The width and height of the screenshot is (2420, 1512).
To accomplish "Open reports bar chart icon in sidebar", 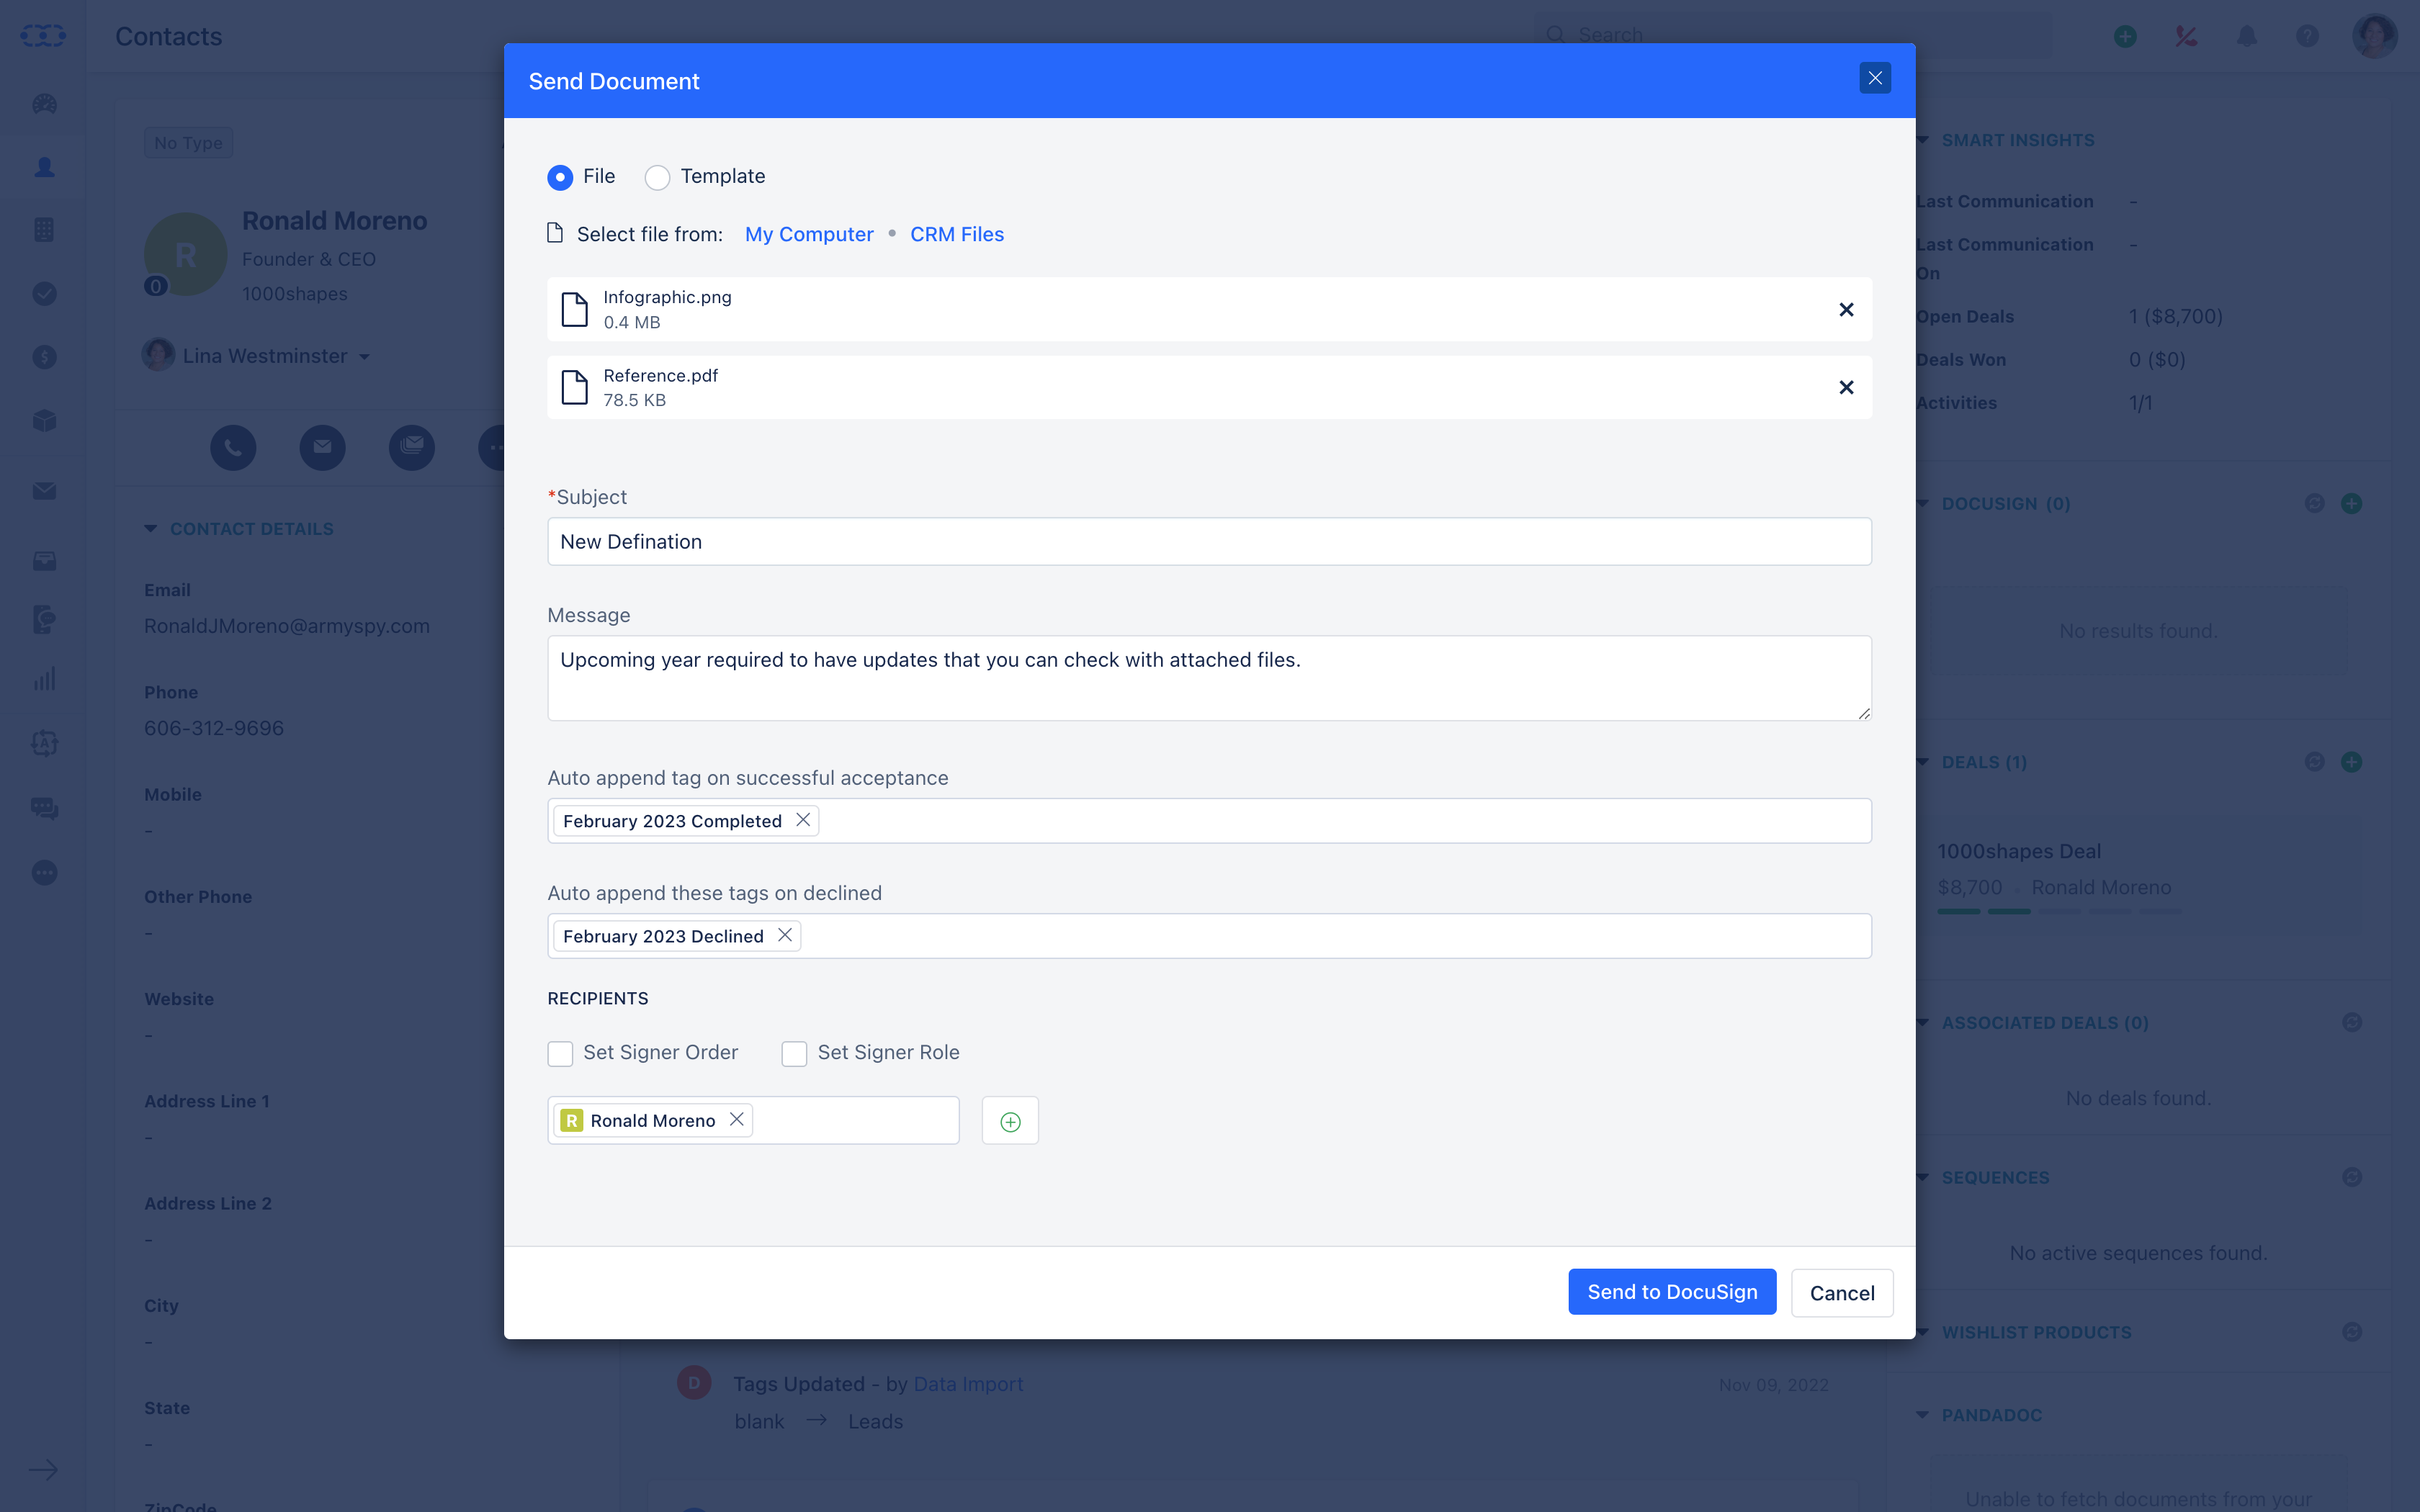I will [x=44, y=680].
